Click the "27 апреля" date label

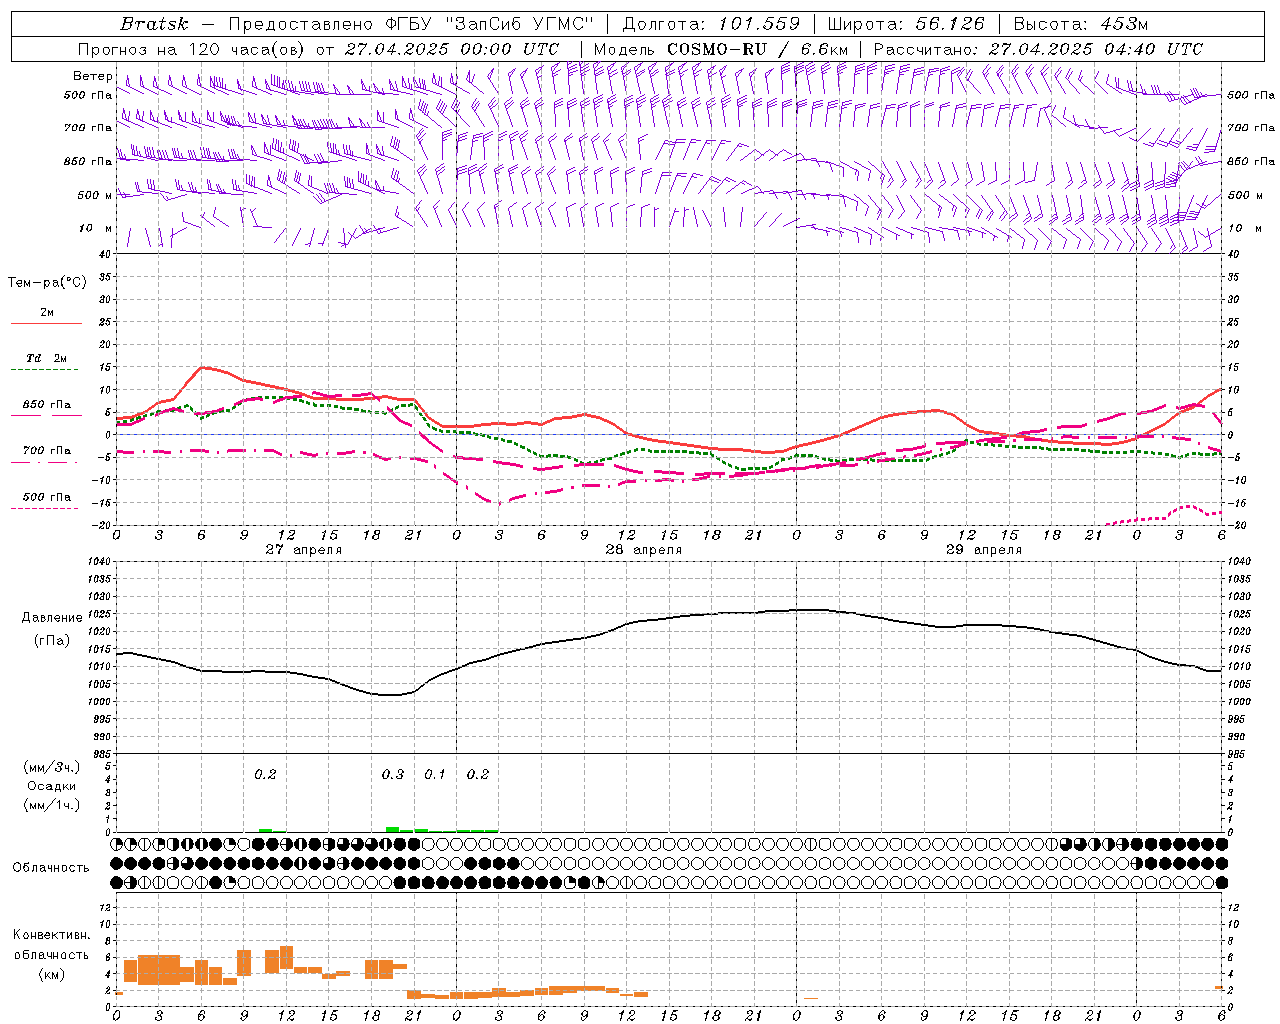[x=303, y=549]
